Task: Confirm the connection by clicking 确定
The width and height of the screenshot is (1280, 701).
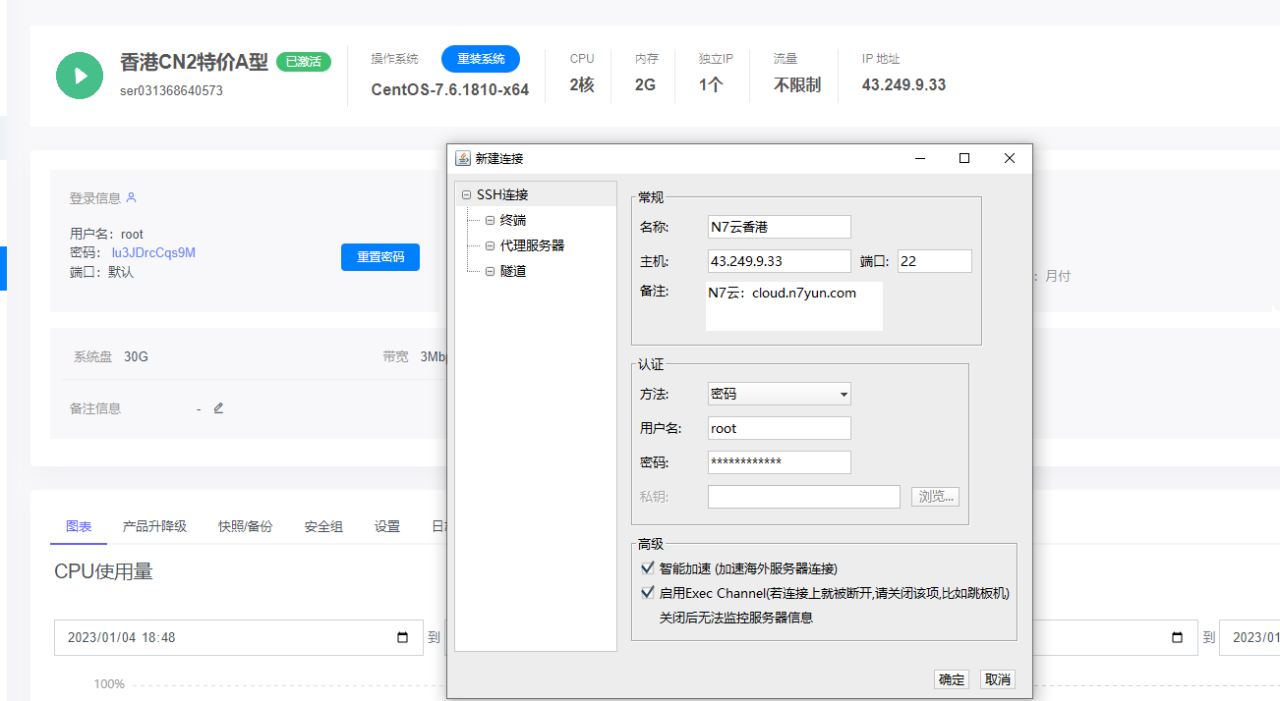Action: coord(951,679)
